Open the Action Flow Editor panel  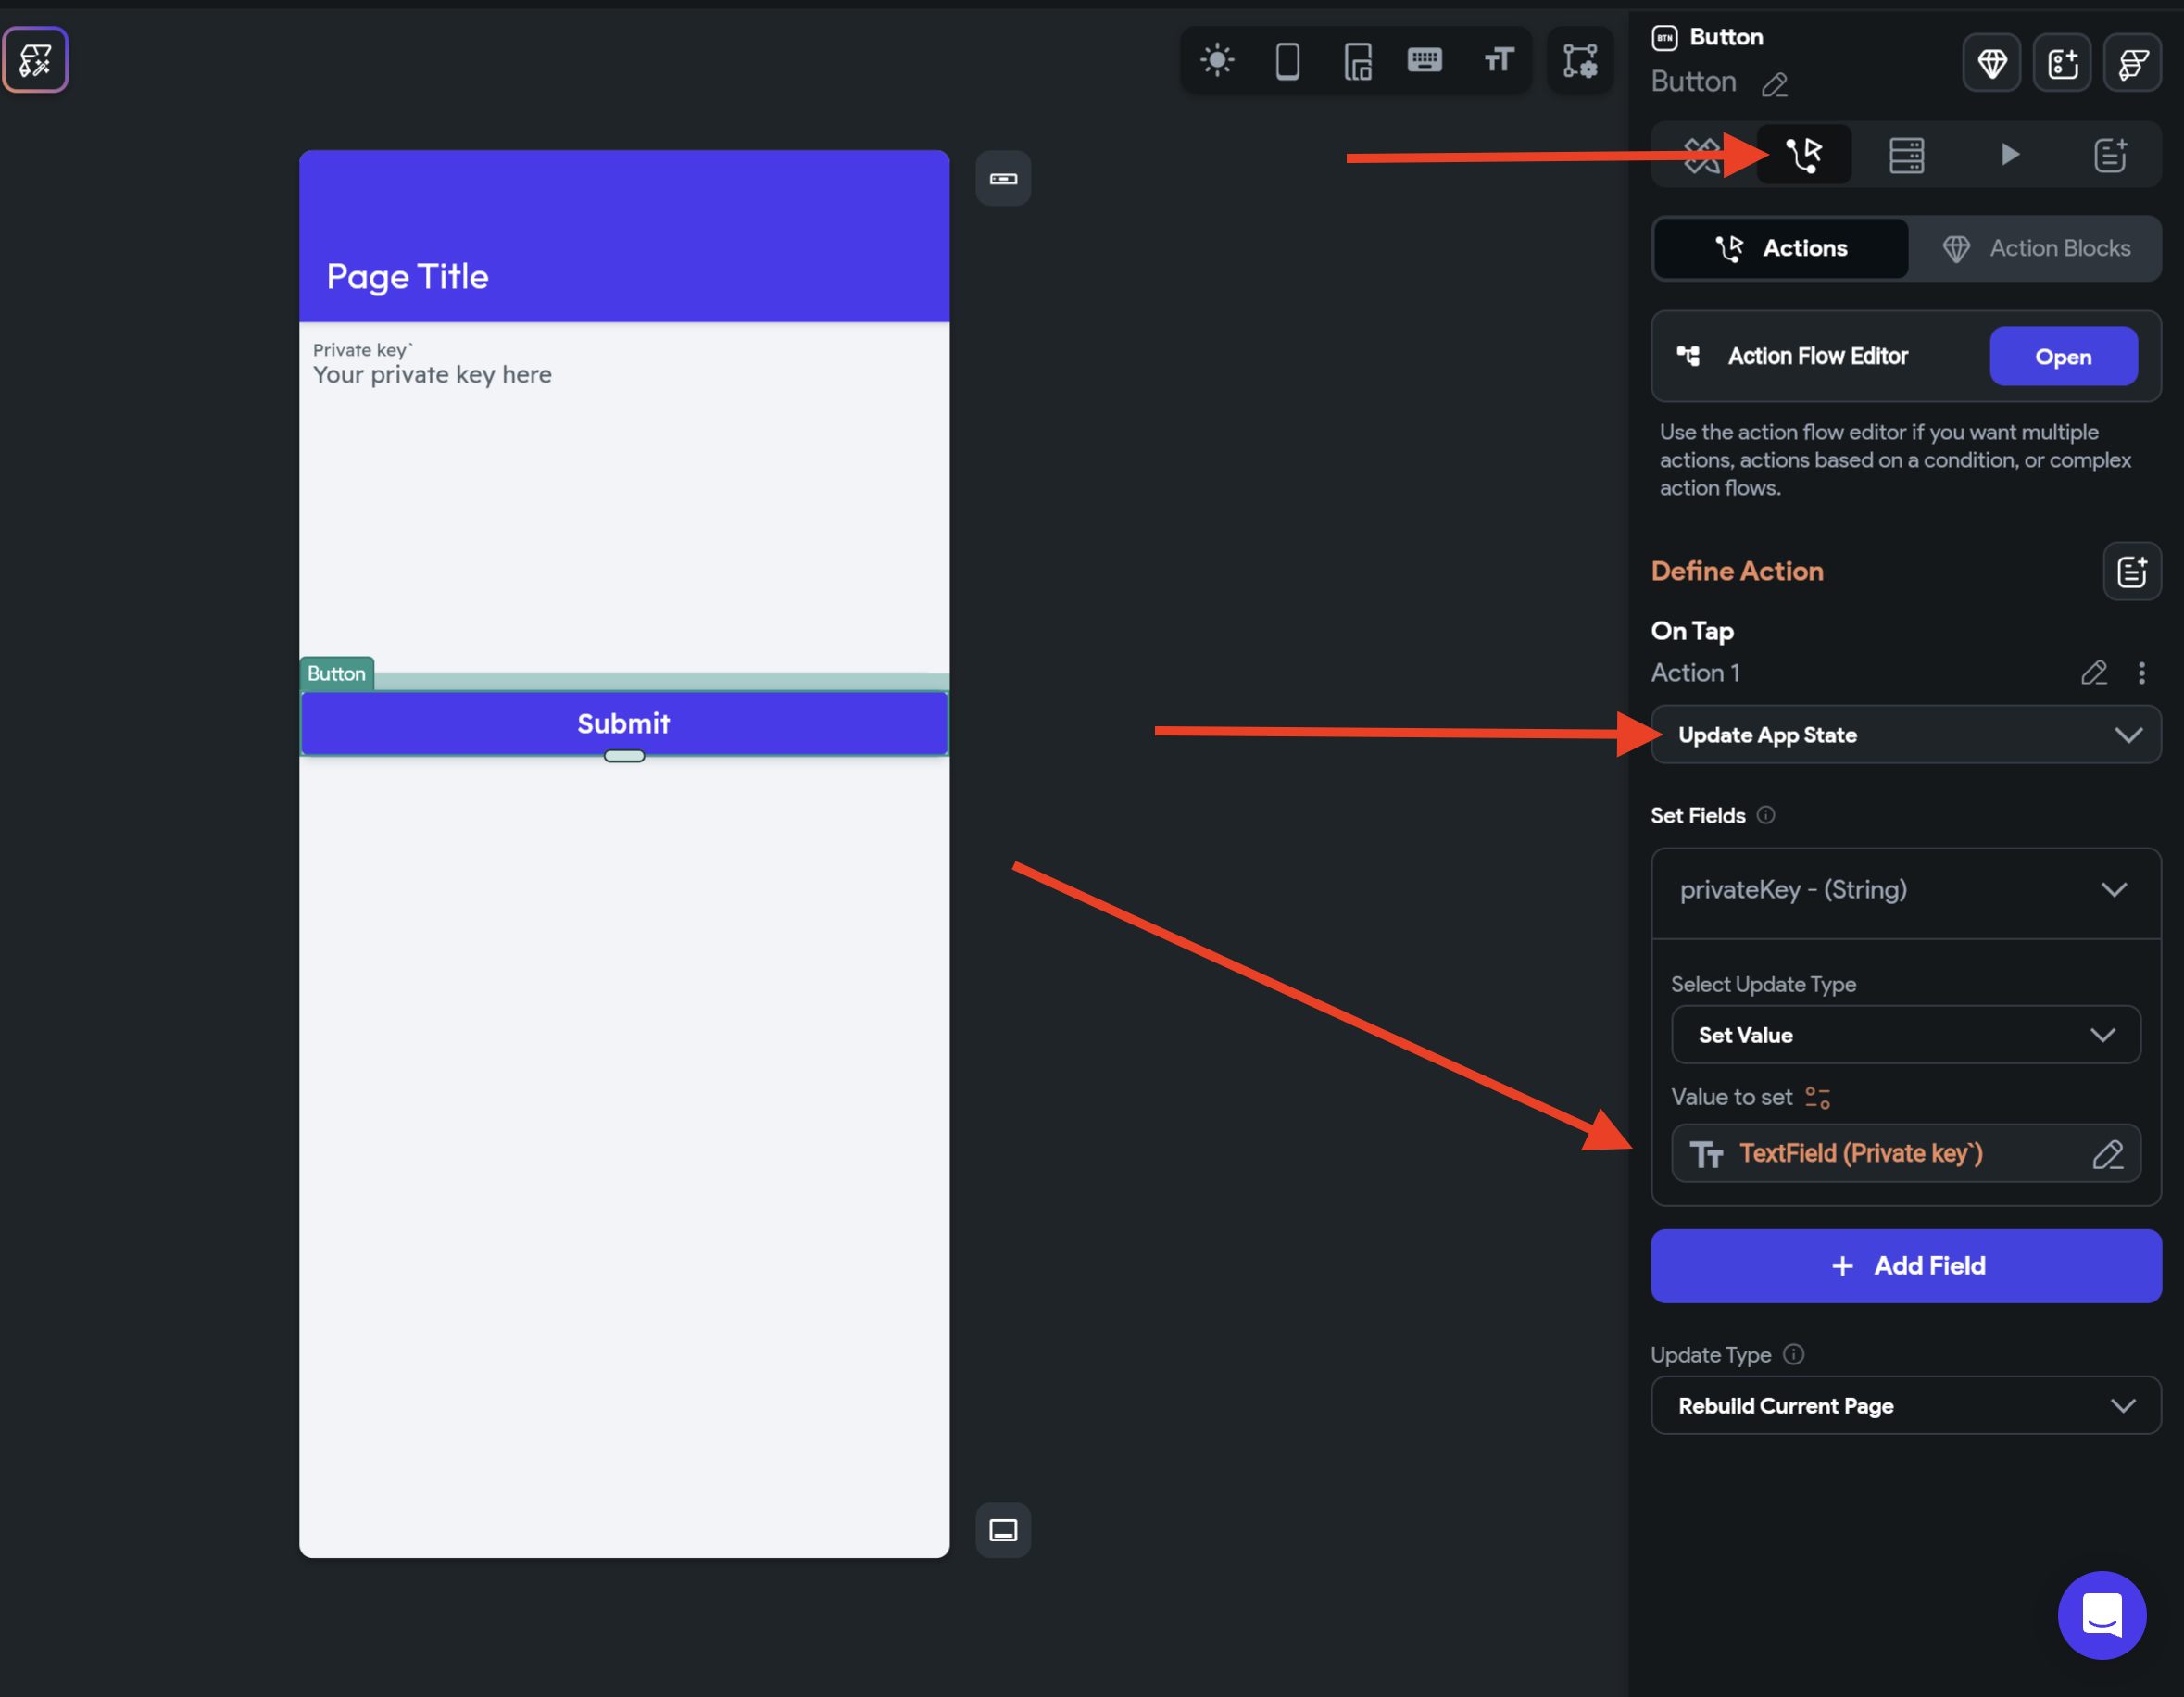(x=2062, y=357)
